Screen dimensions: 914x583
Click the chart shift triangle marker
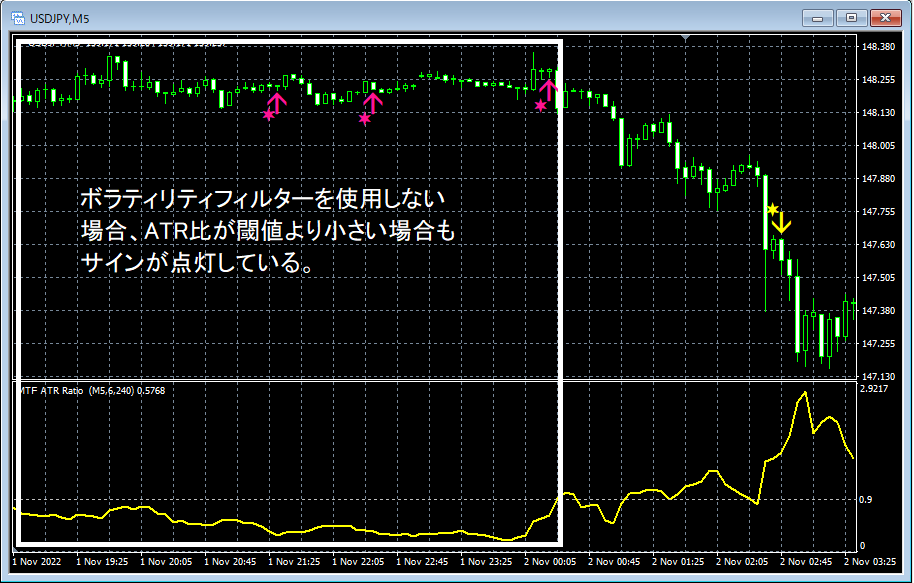pos(686,37)
